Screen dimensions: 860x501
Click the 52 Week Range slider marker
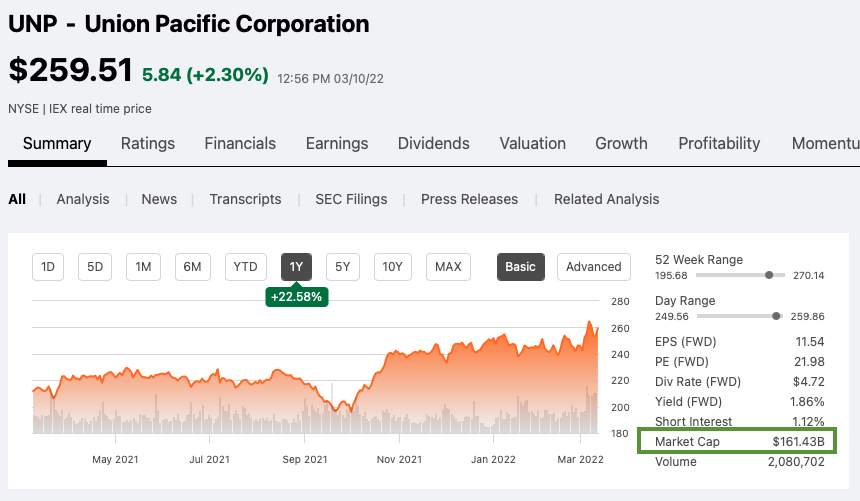click(769, 275)
